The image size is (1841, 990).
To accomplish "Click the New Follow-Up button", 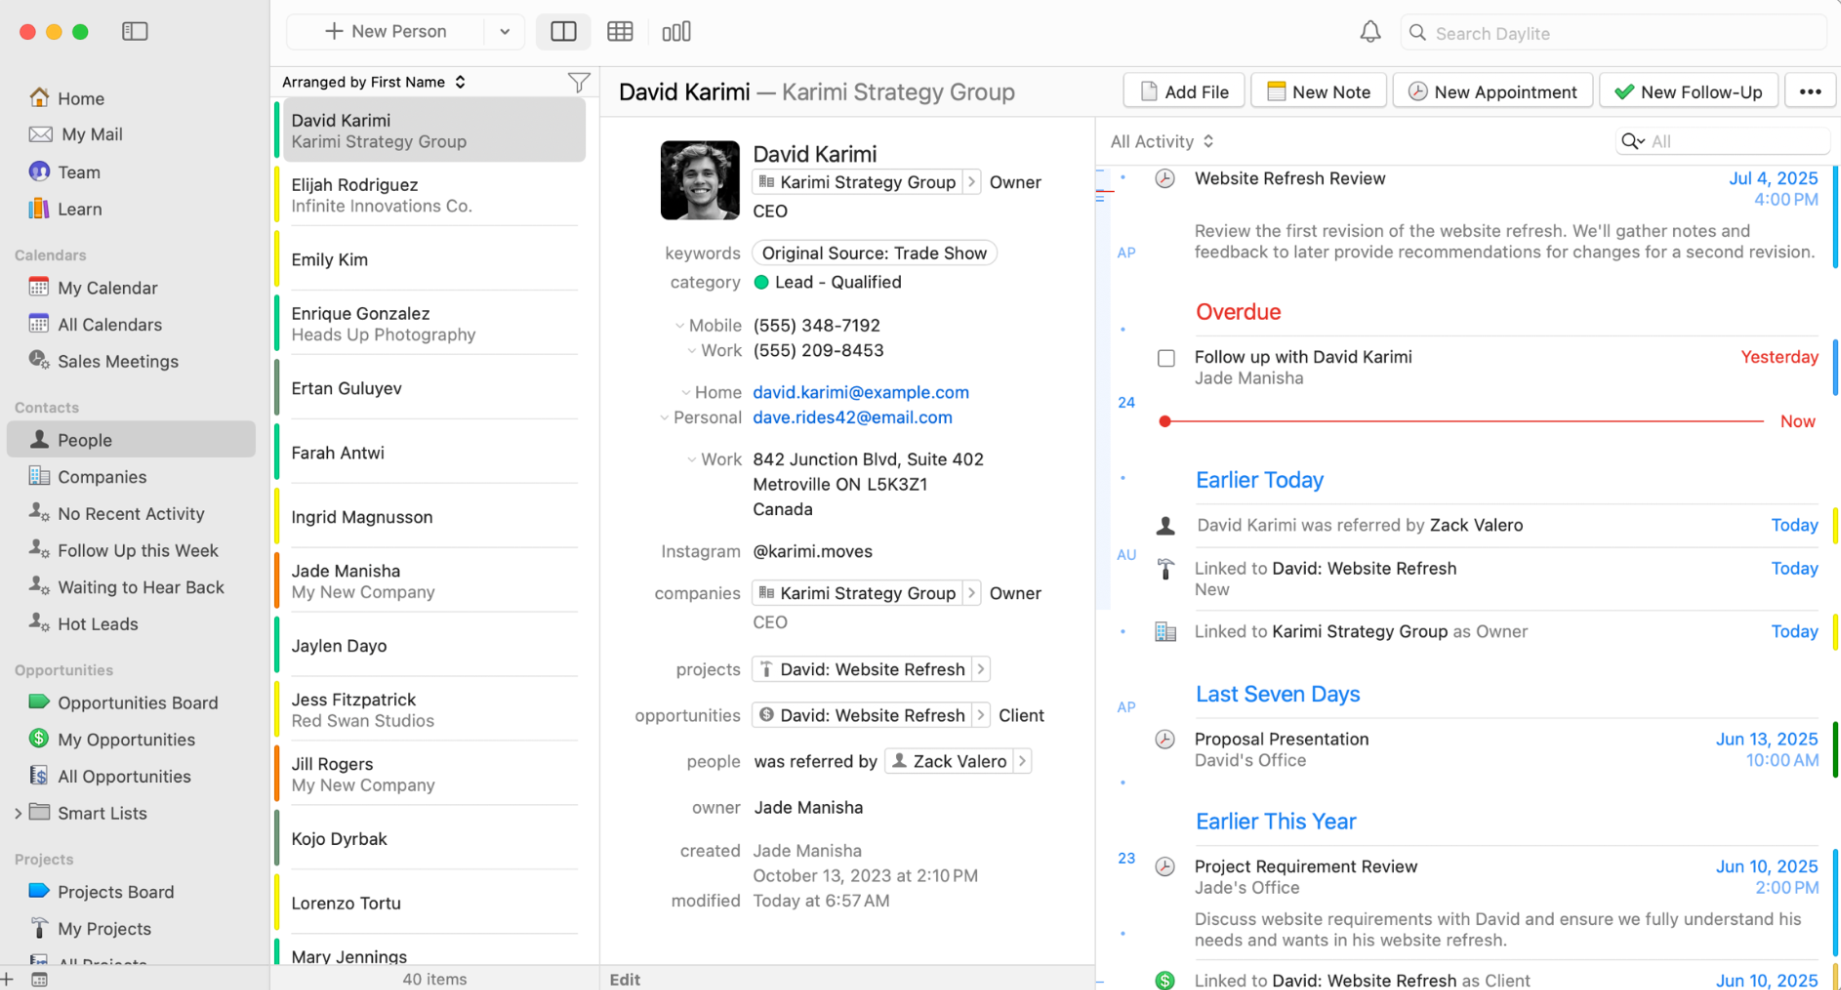I will (1688, 91).
